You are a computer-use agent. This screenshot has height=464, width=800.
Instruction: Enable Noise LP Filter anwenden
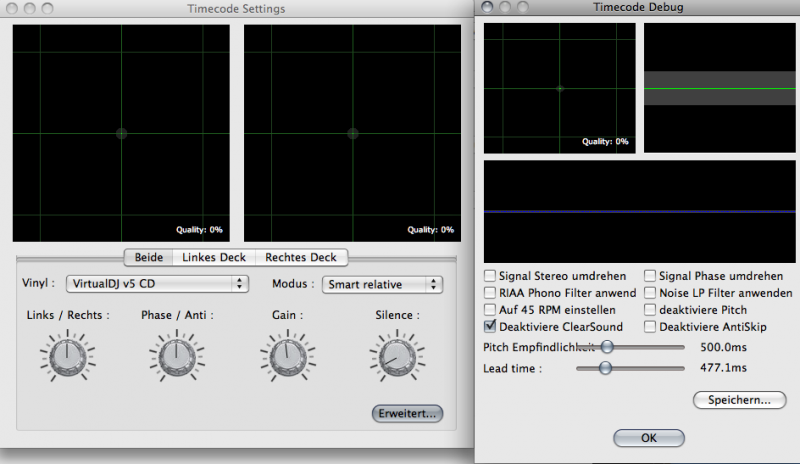(x=650, y=293)
